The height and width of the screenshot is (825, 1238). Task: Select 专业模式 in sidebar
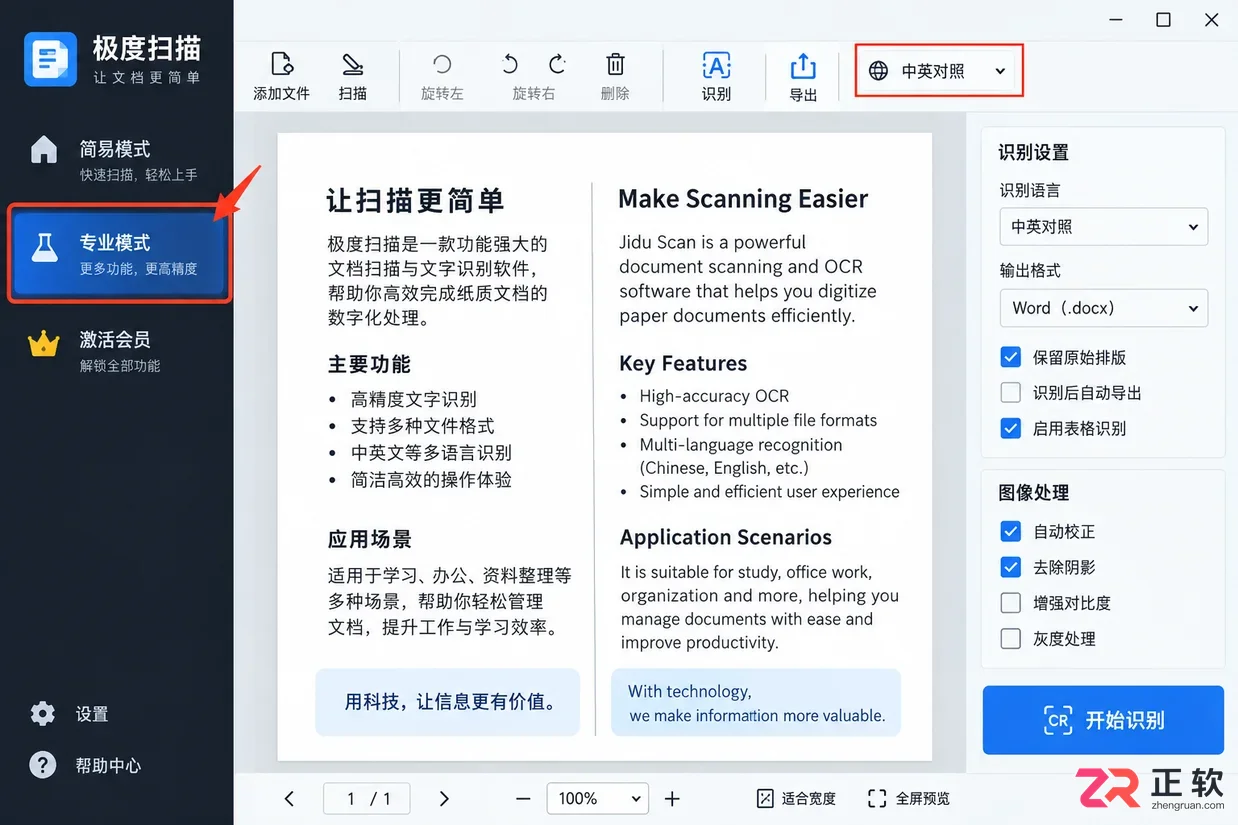click(119, 254)
